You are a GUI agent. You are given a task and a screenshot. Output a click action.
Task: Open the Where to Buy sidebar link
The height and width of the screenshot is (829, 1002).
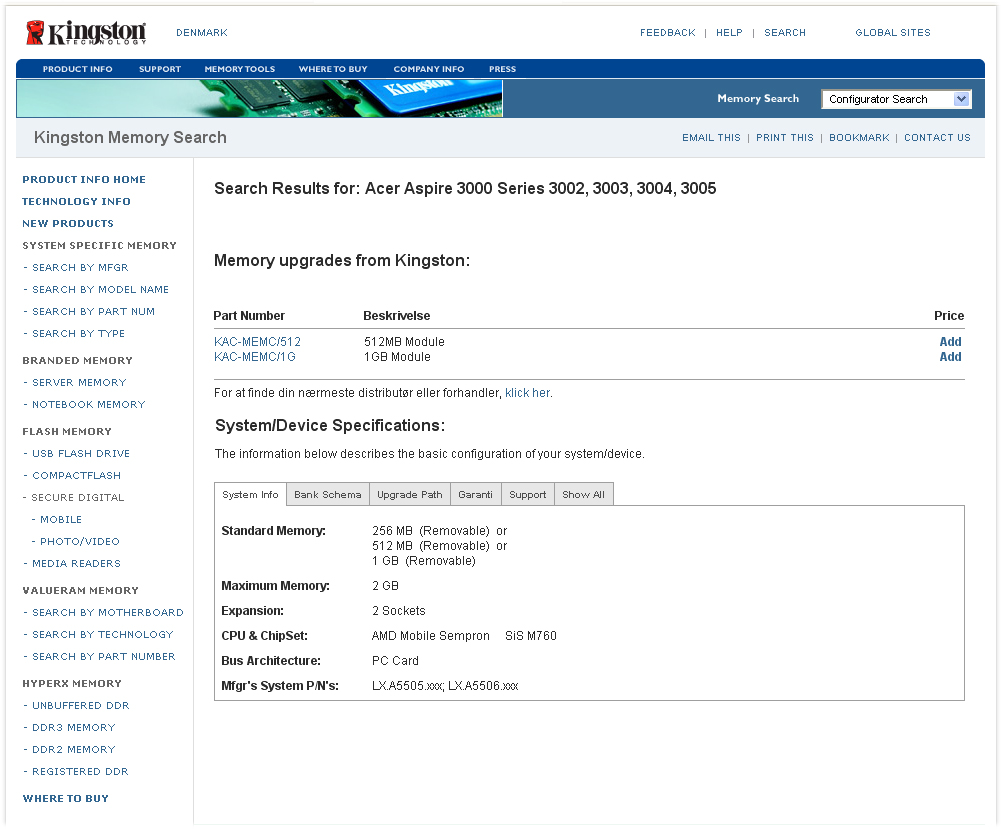pos(65,799)
